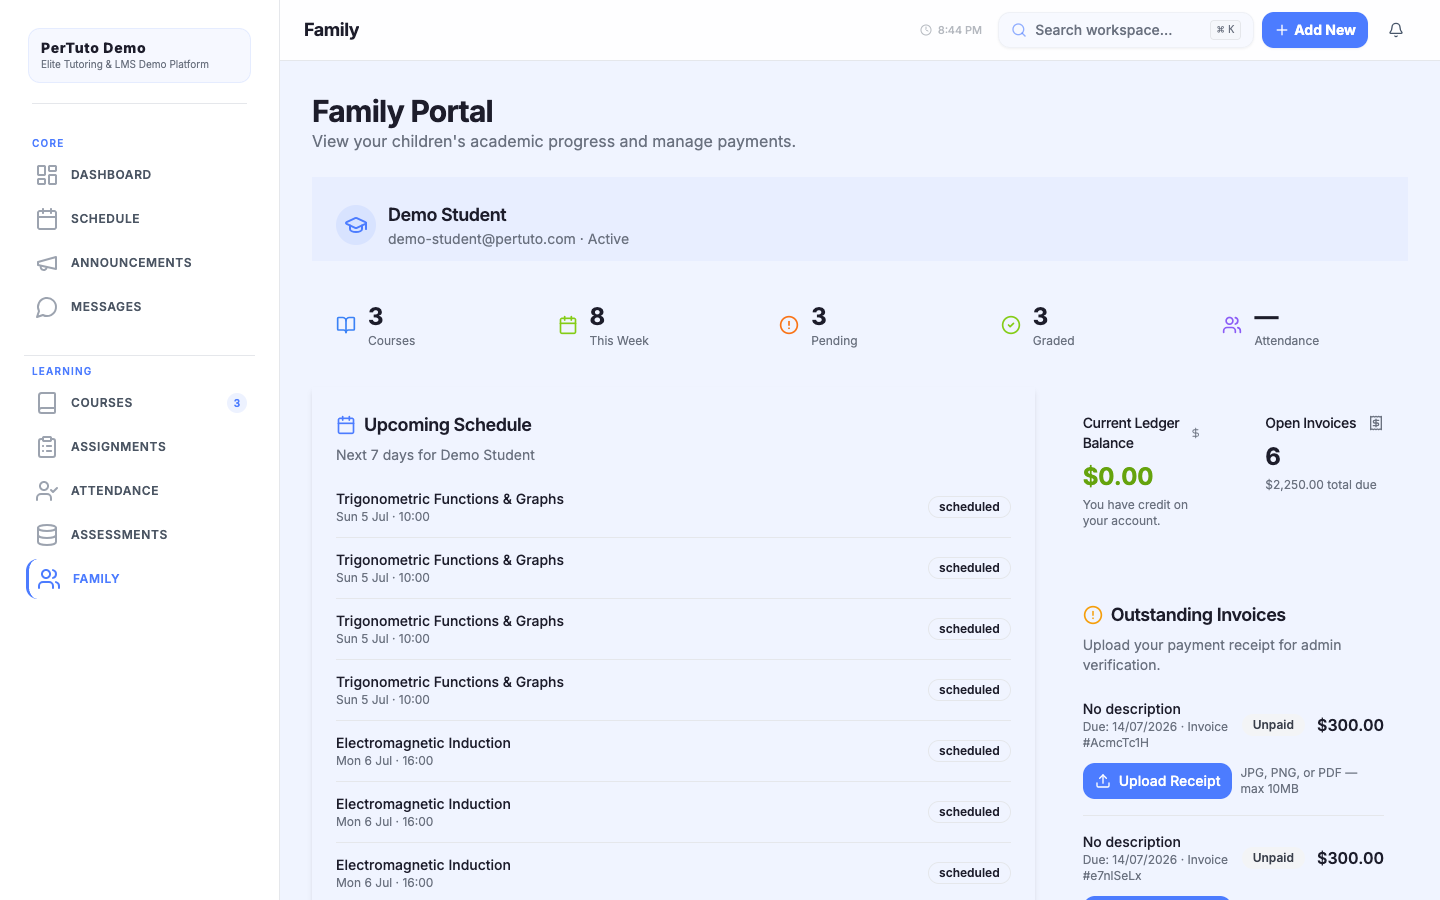The width and height of the screenshot is (1440, 900).
Task: Click the purple people icon beside Attendance stat
Action: [x=1232, y=325]
